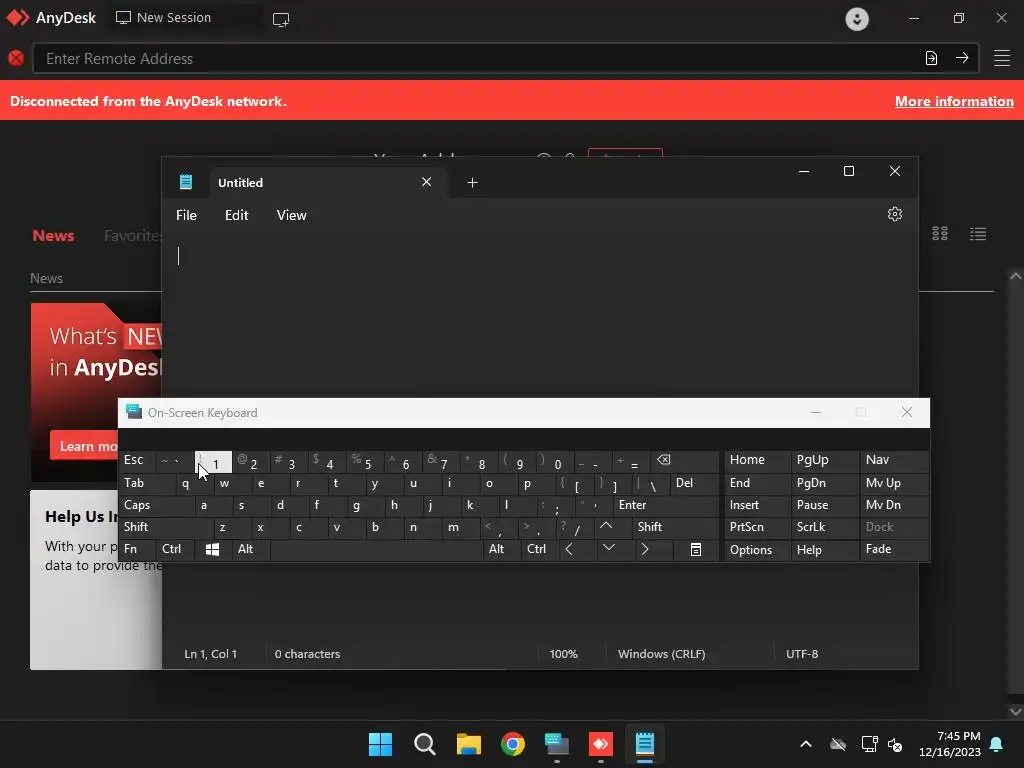Toggle Caps key on On-Screen Keyboard
Viewport: 1024px width, 768px height.
(x=156, y=505)
